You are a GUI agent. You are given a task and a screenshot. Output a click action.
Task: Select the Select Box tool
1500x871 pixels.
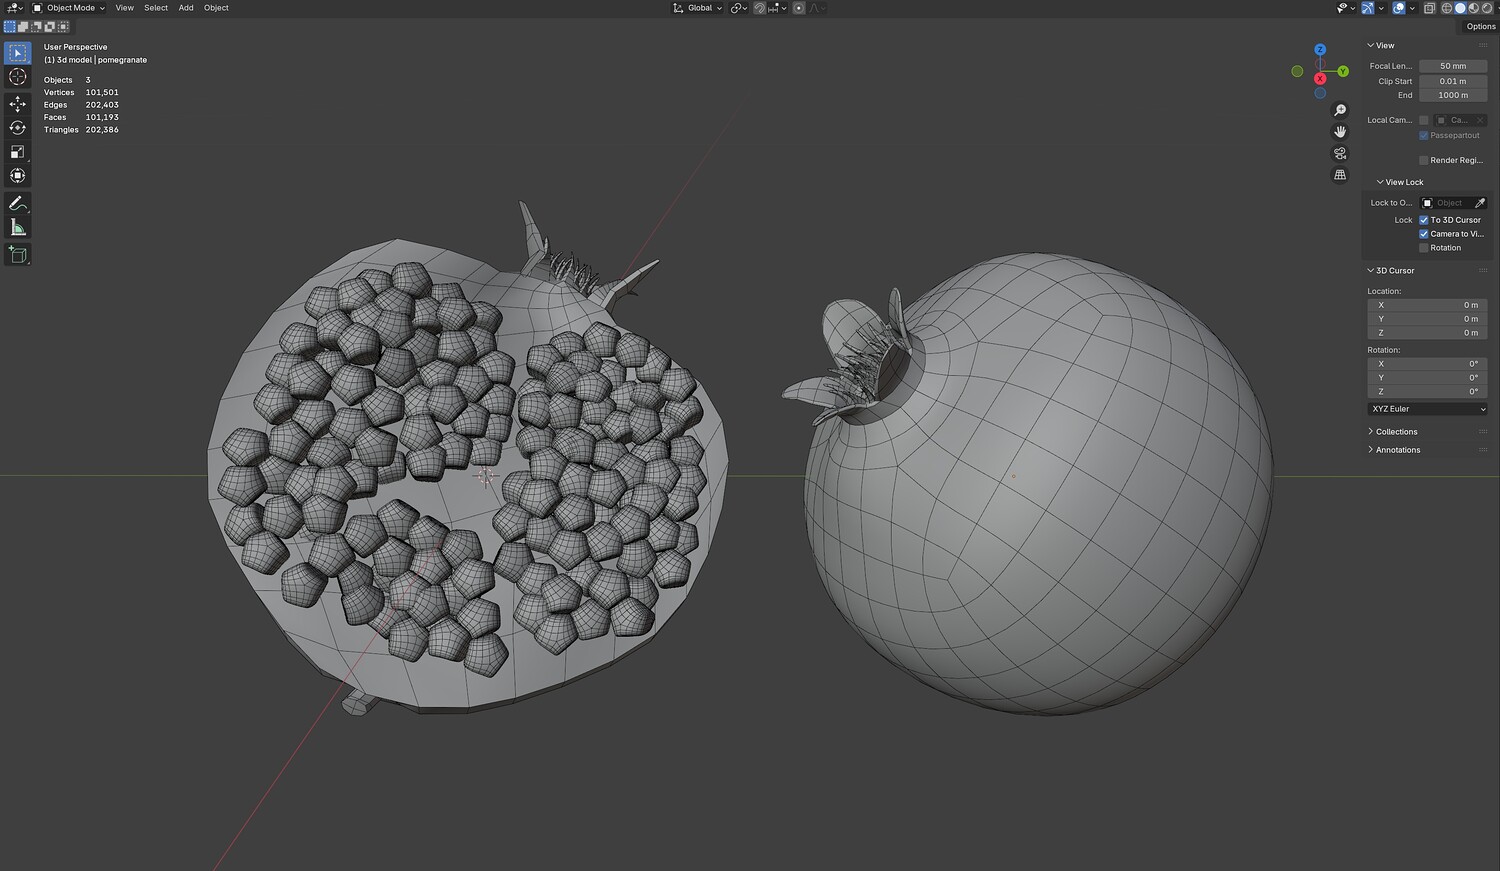pyautogui.click(x=18, y=53)
